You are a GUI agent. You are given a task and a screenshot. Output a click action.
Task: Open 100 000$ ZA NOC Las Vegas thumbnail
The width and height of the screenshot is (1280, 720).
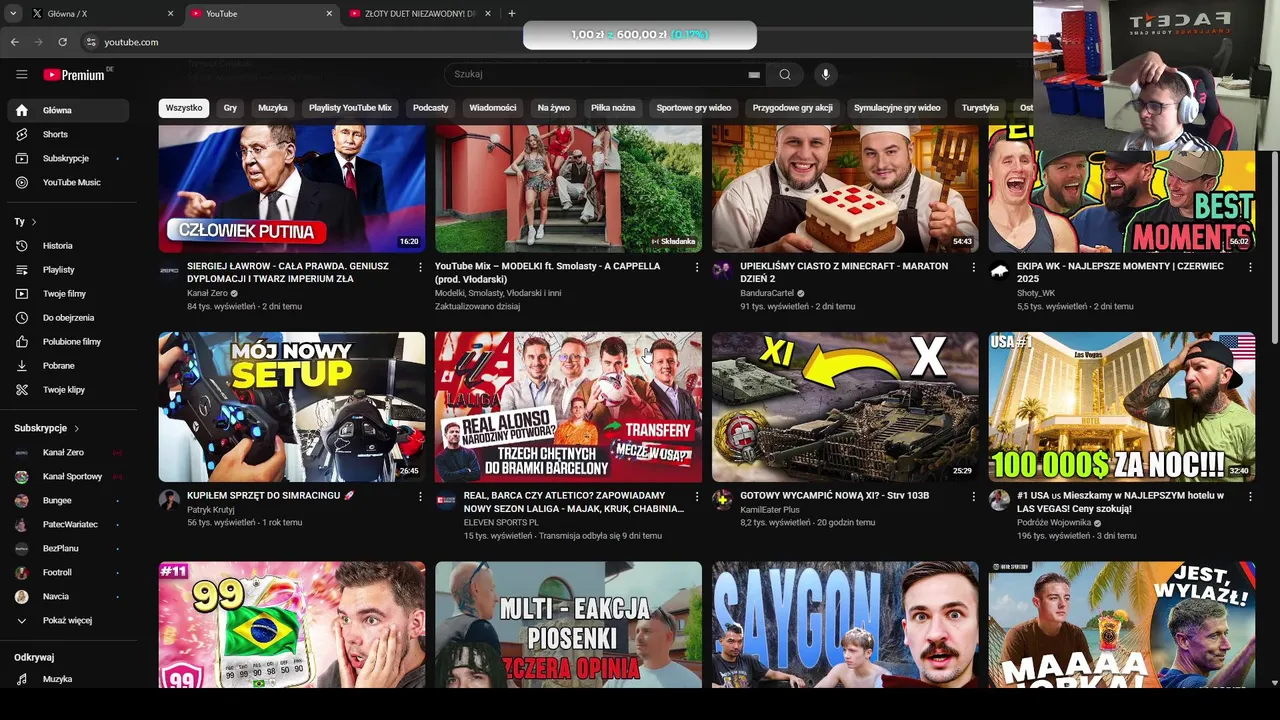pos(1122,407)
